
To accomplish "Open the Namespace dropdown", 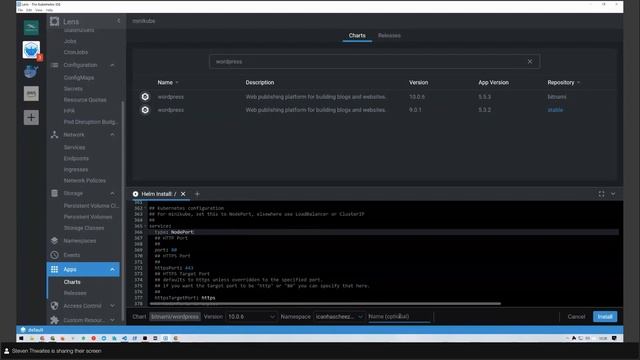I will [339, 317].
